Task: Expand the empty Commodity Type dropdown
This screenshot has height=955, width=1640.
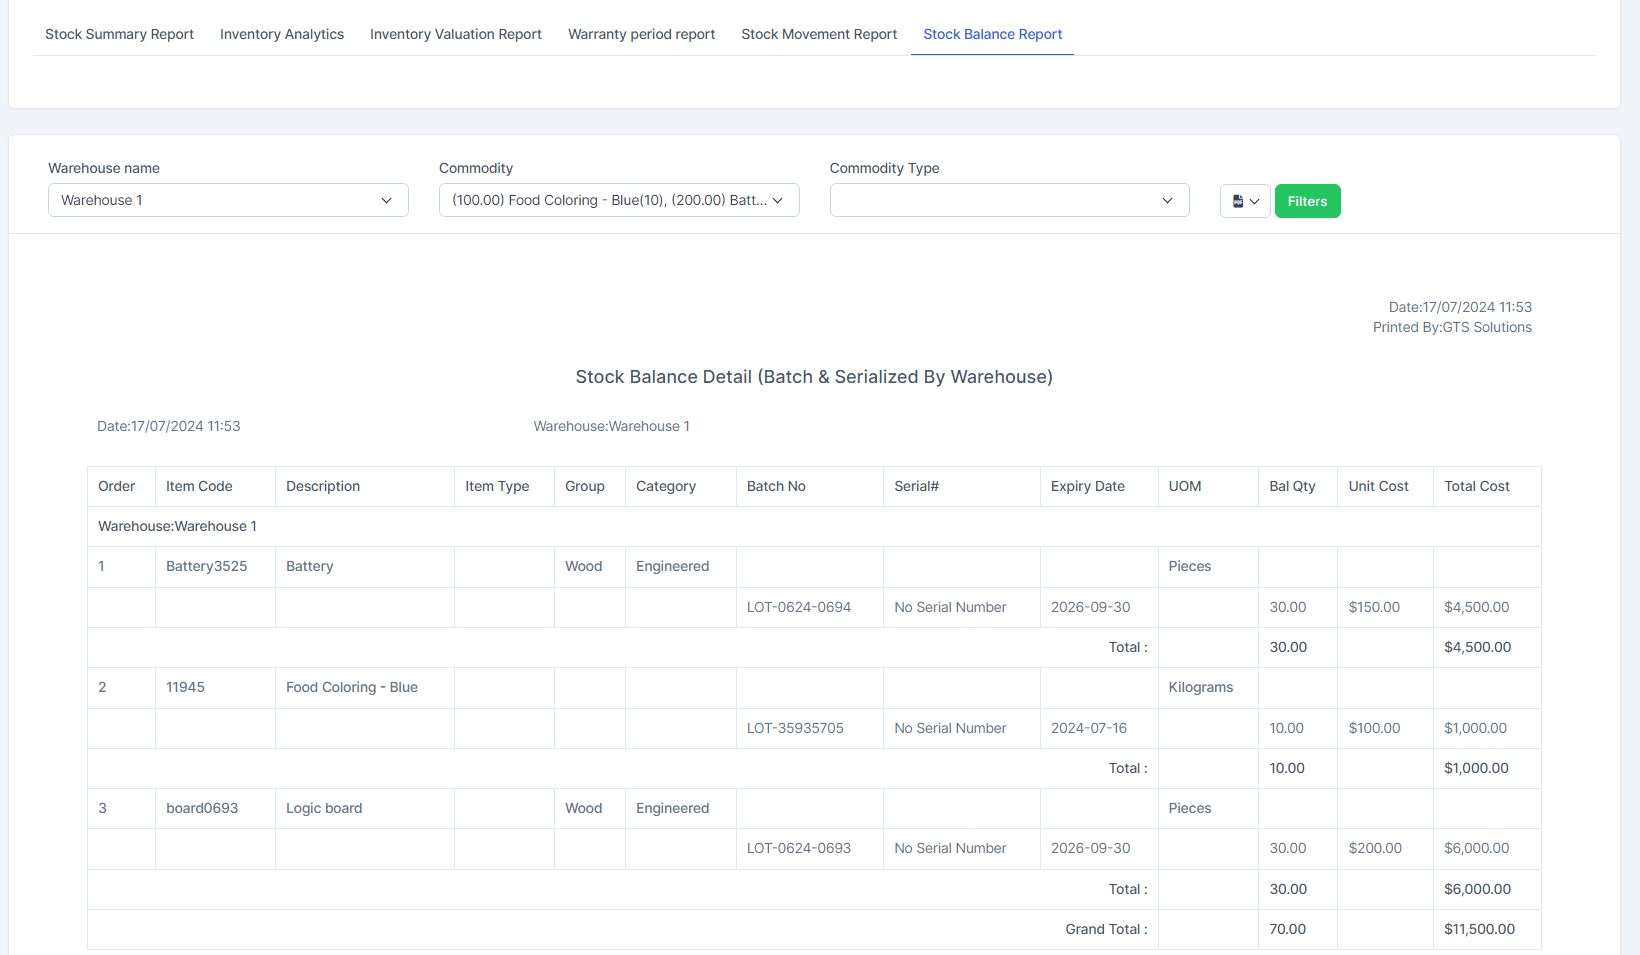Action: [1009, 200]
